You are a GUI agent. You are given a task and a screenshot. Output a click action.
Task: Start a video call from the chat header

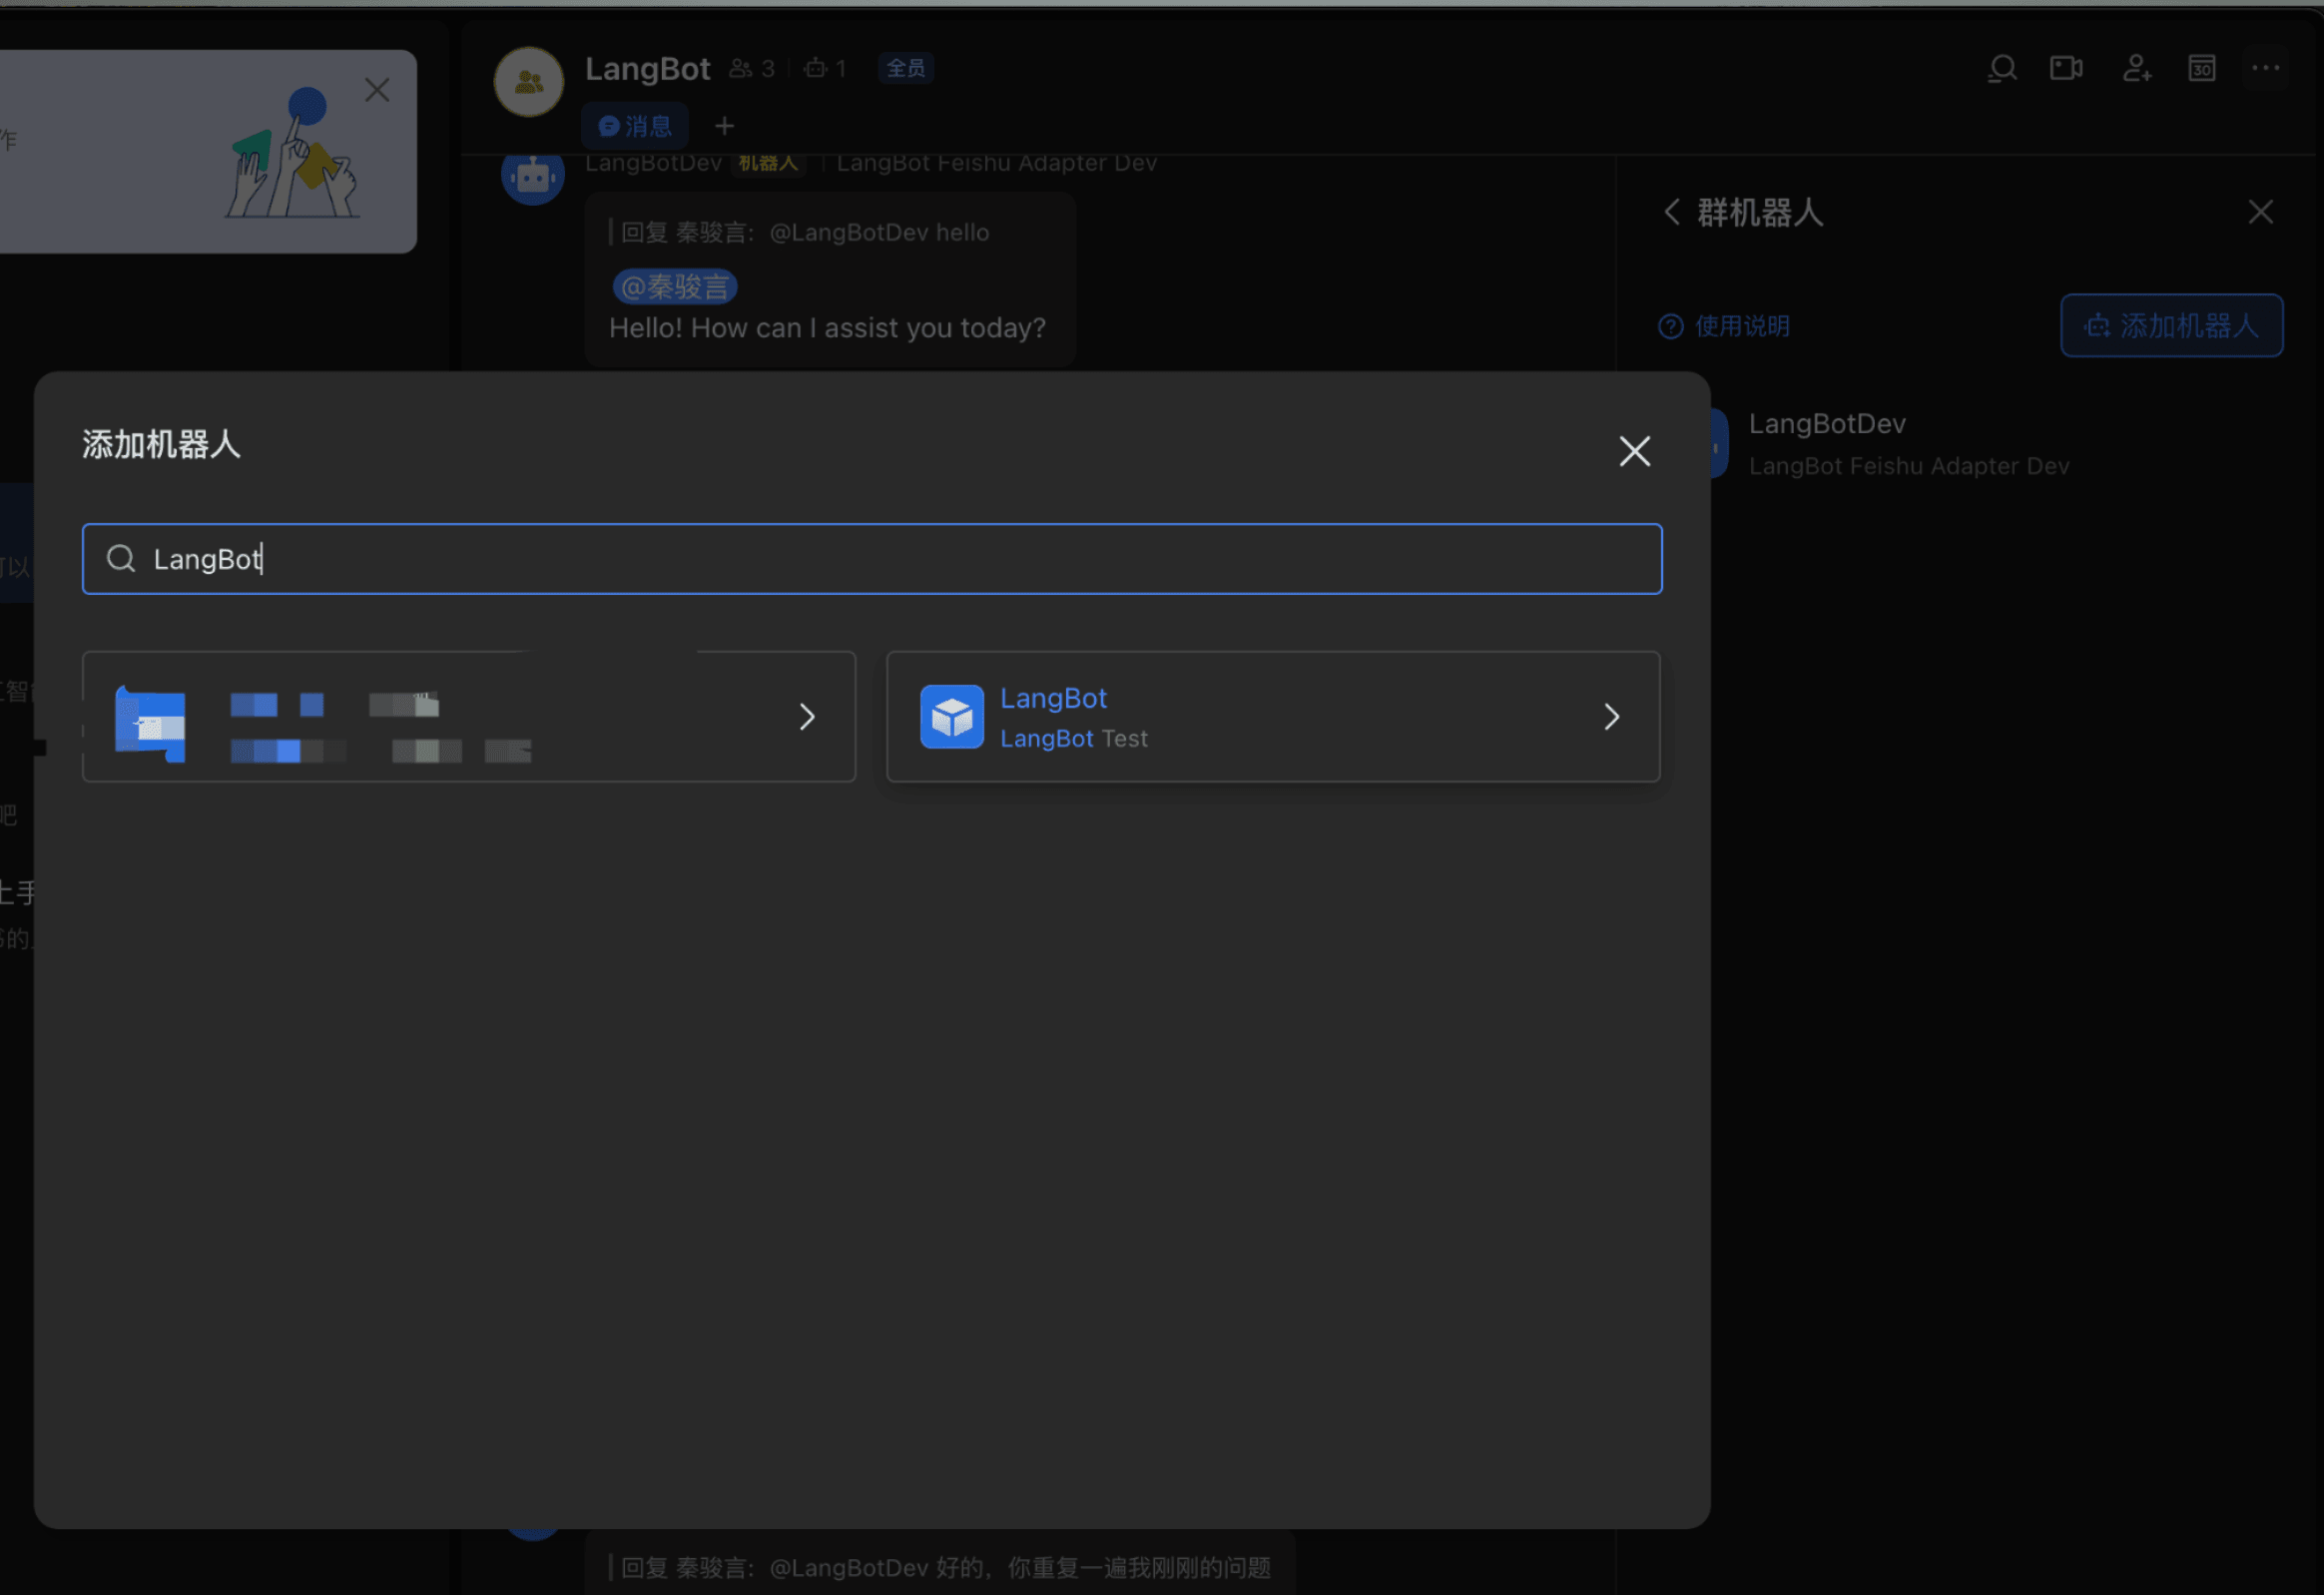click(x=2066, y=67)
